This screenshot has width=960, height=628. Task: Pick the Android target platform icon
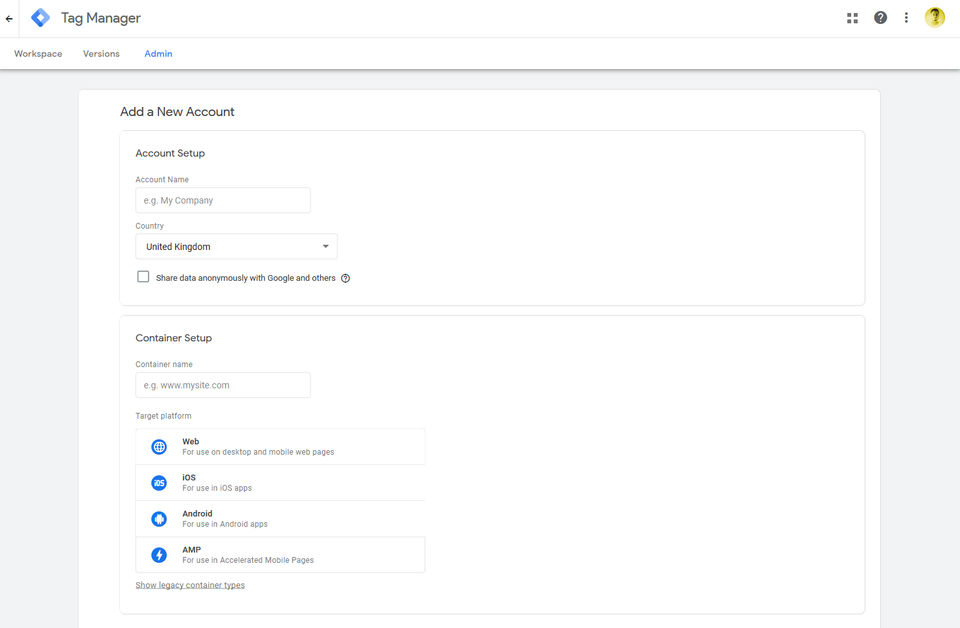(159, 519)
